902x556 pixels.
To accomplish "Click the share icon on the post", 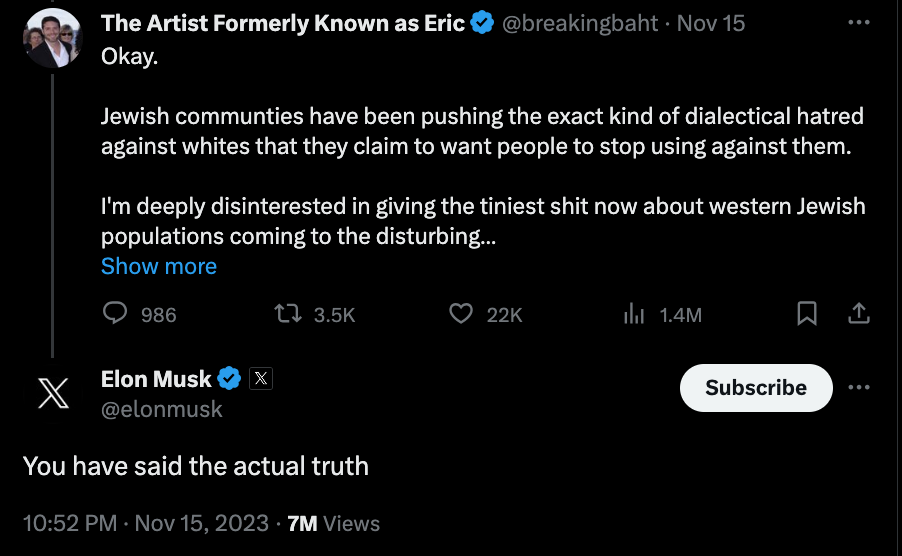I will point(858,314).
